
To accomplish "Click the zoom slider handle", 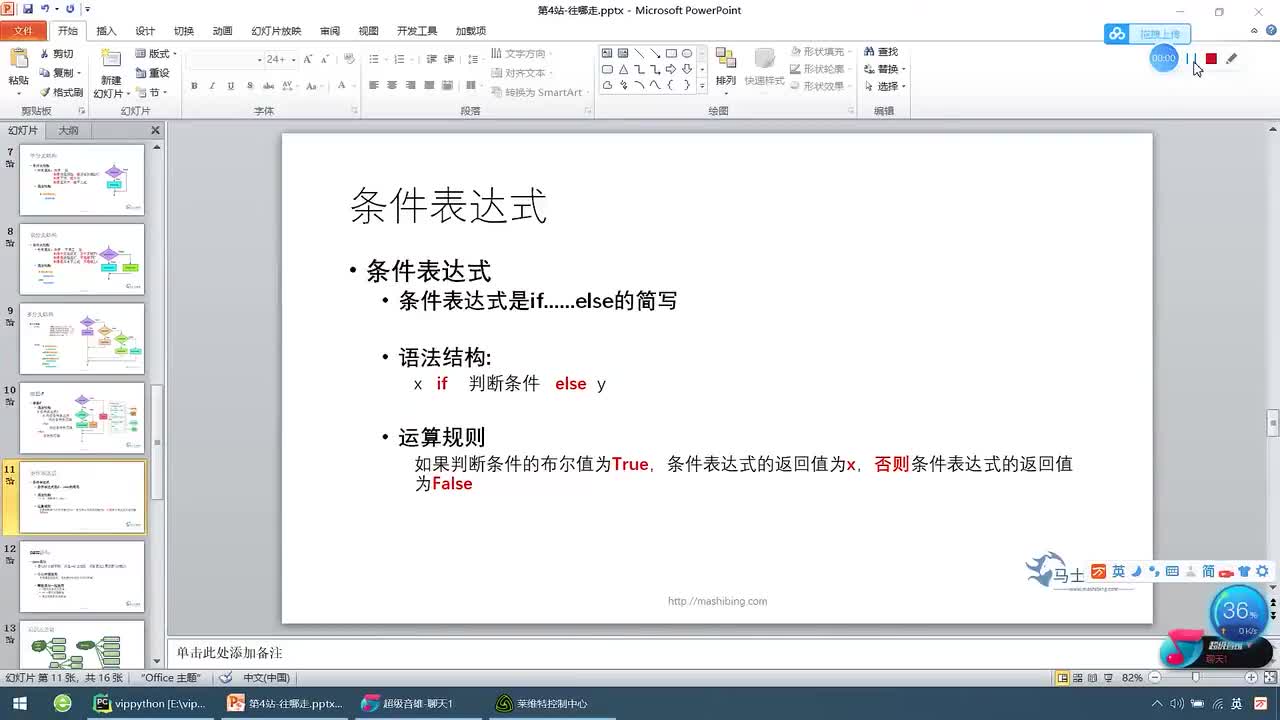I will [x=1195, y=678].
